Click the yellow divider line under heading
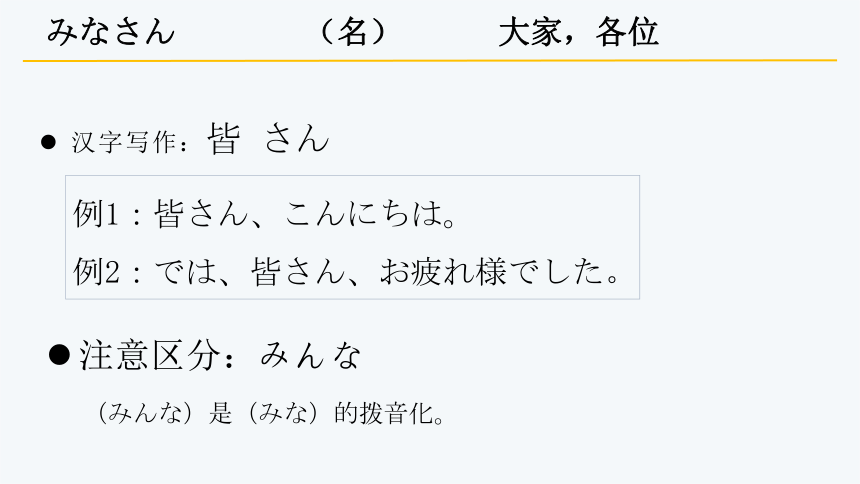The image size is (860, 484). 429,60
